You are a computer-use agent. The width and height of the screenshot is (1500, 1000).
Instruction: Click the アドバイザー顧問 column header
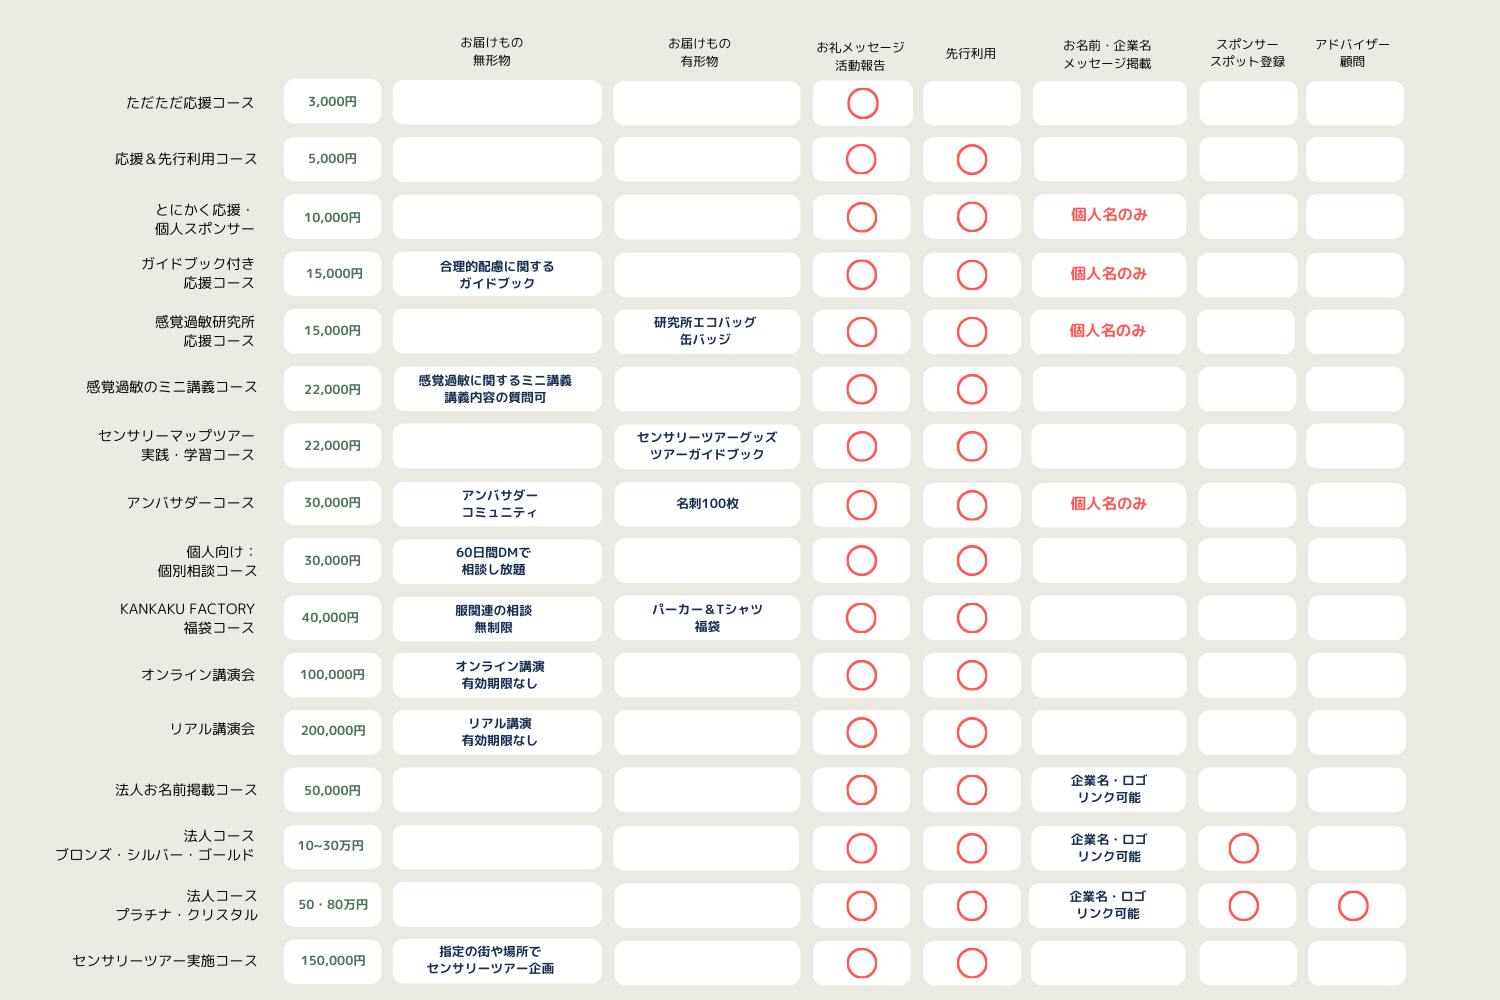point(1352,53)
